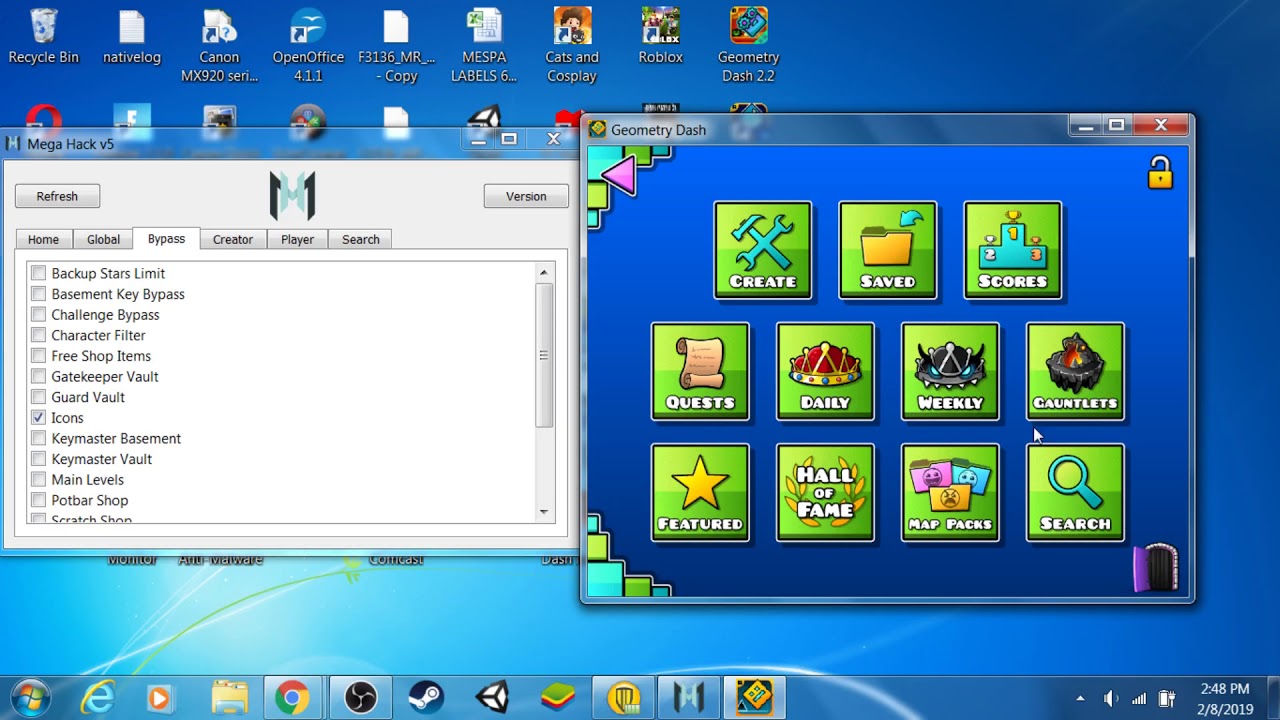Open the Mega Hack taskbar button
Screen dimensions: 1280x720
pos(689,697)
